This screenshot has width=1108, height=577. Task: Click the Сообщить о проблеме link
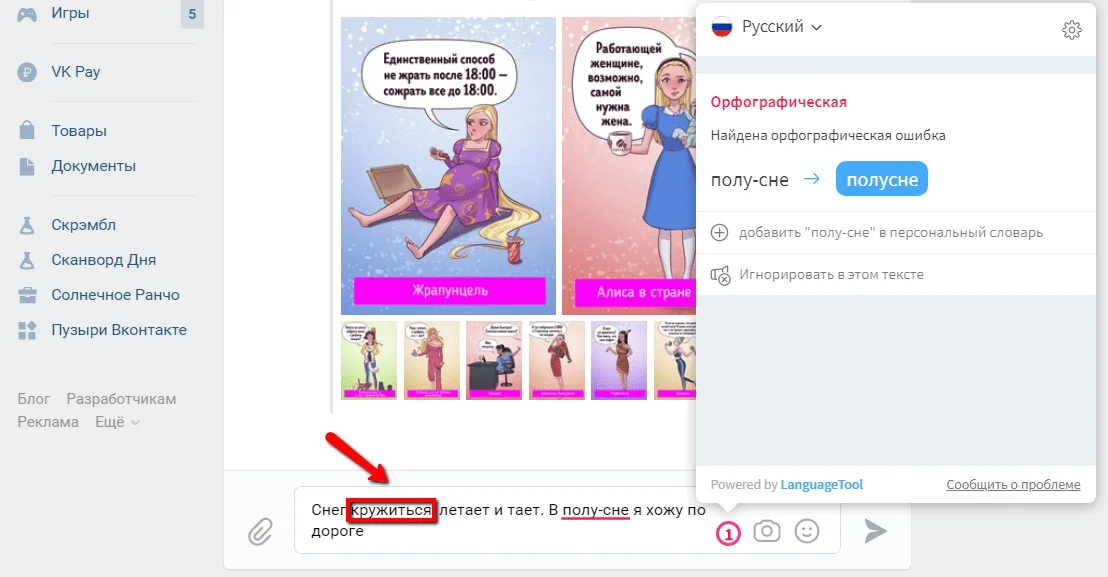coord(1013,484)
